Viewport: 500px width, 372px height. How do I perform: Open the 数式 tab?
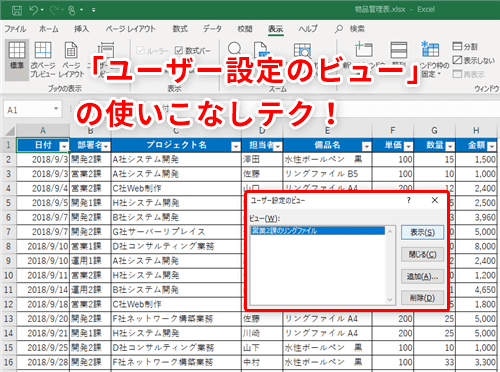click(x=180, y=29)
